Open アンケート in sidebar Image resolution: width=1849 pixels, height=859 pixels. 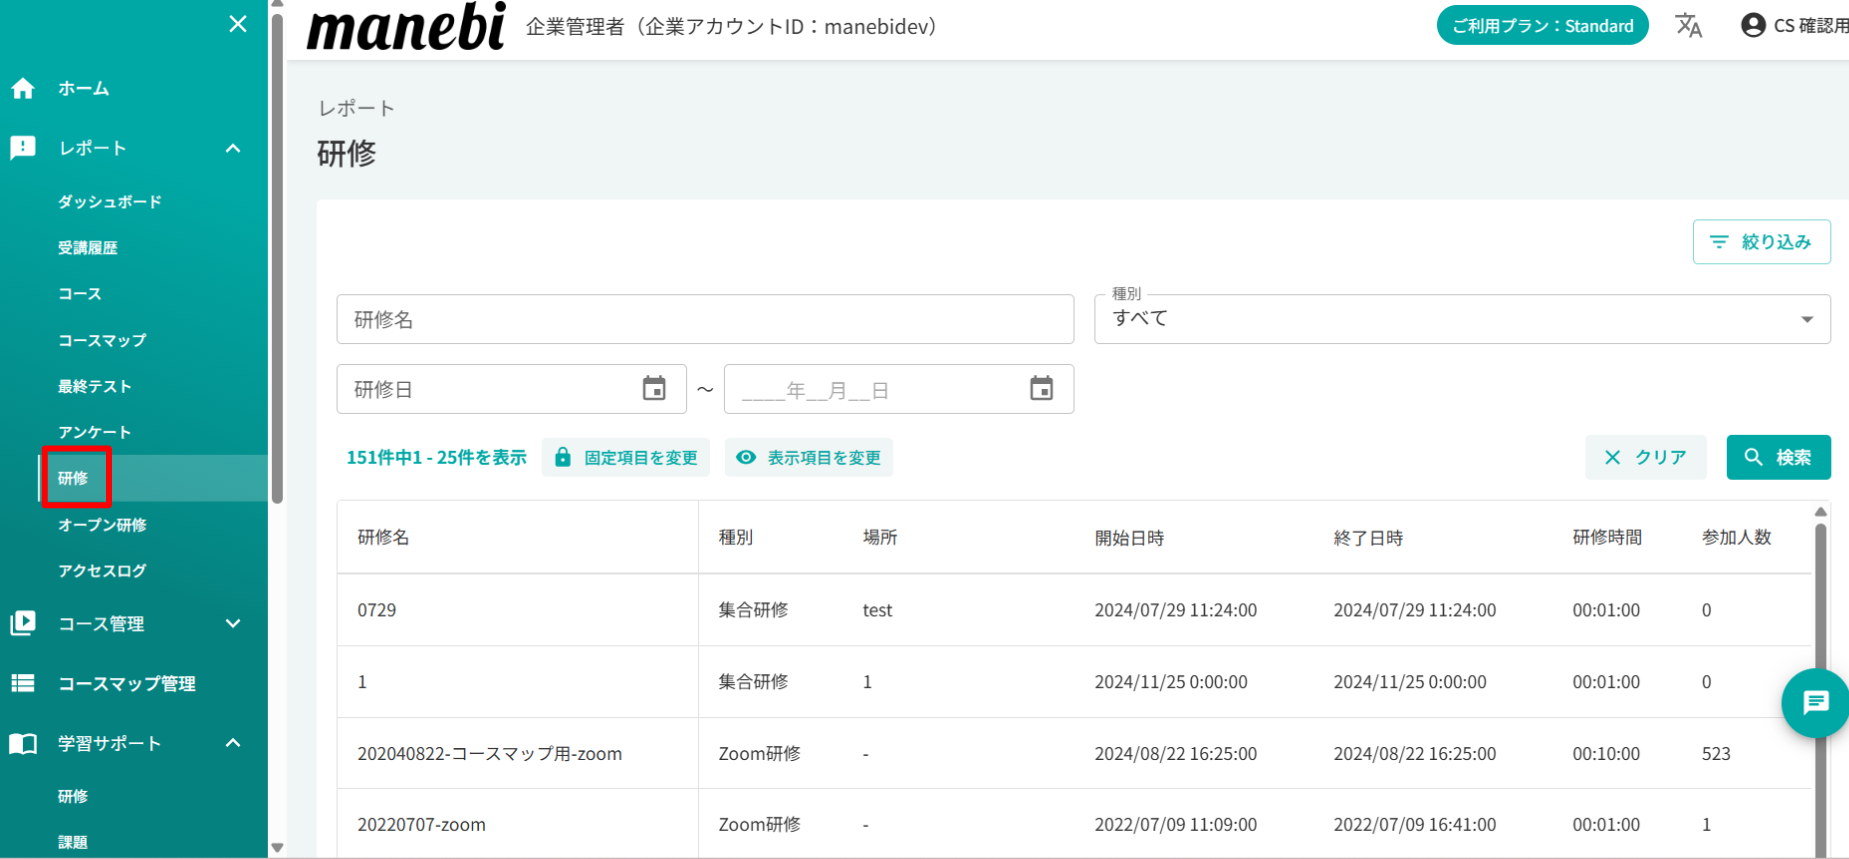[x=94, y=432]
